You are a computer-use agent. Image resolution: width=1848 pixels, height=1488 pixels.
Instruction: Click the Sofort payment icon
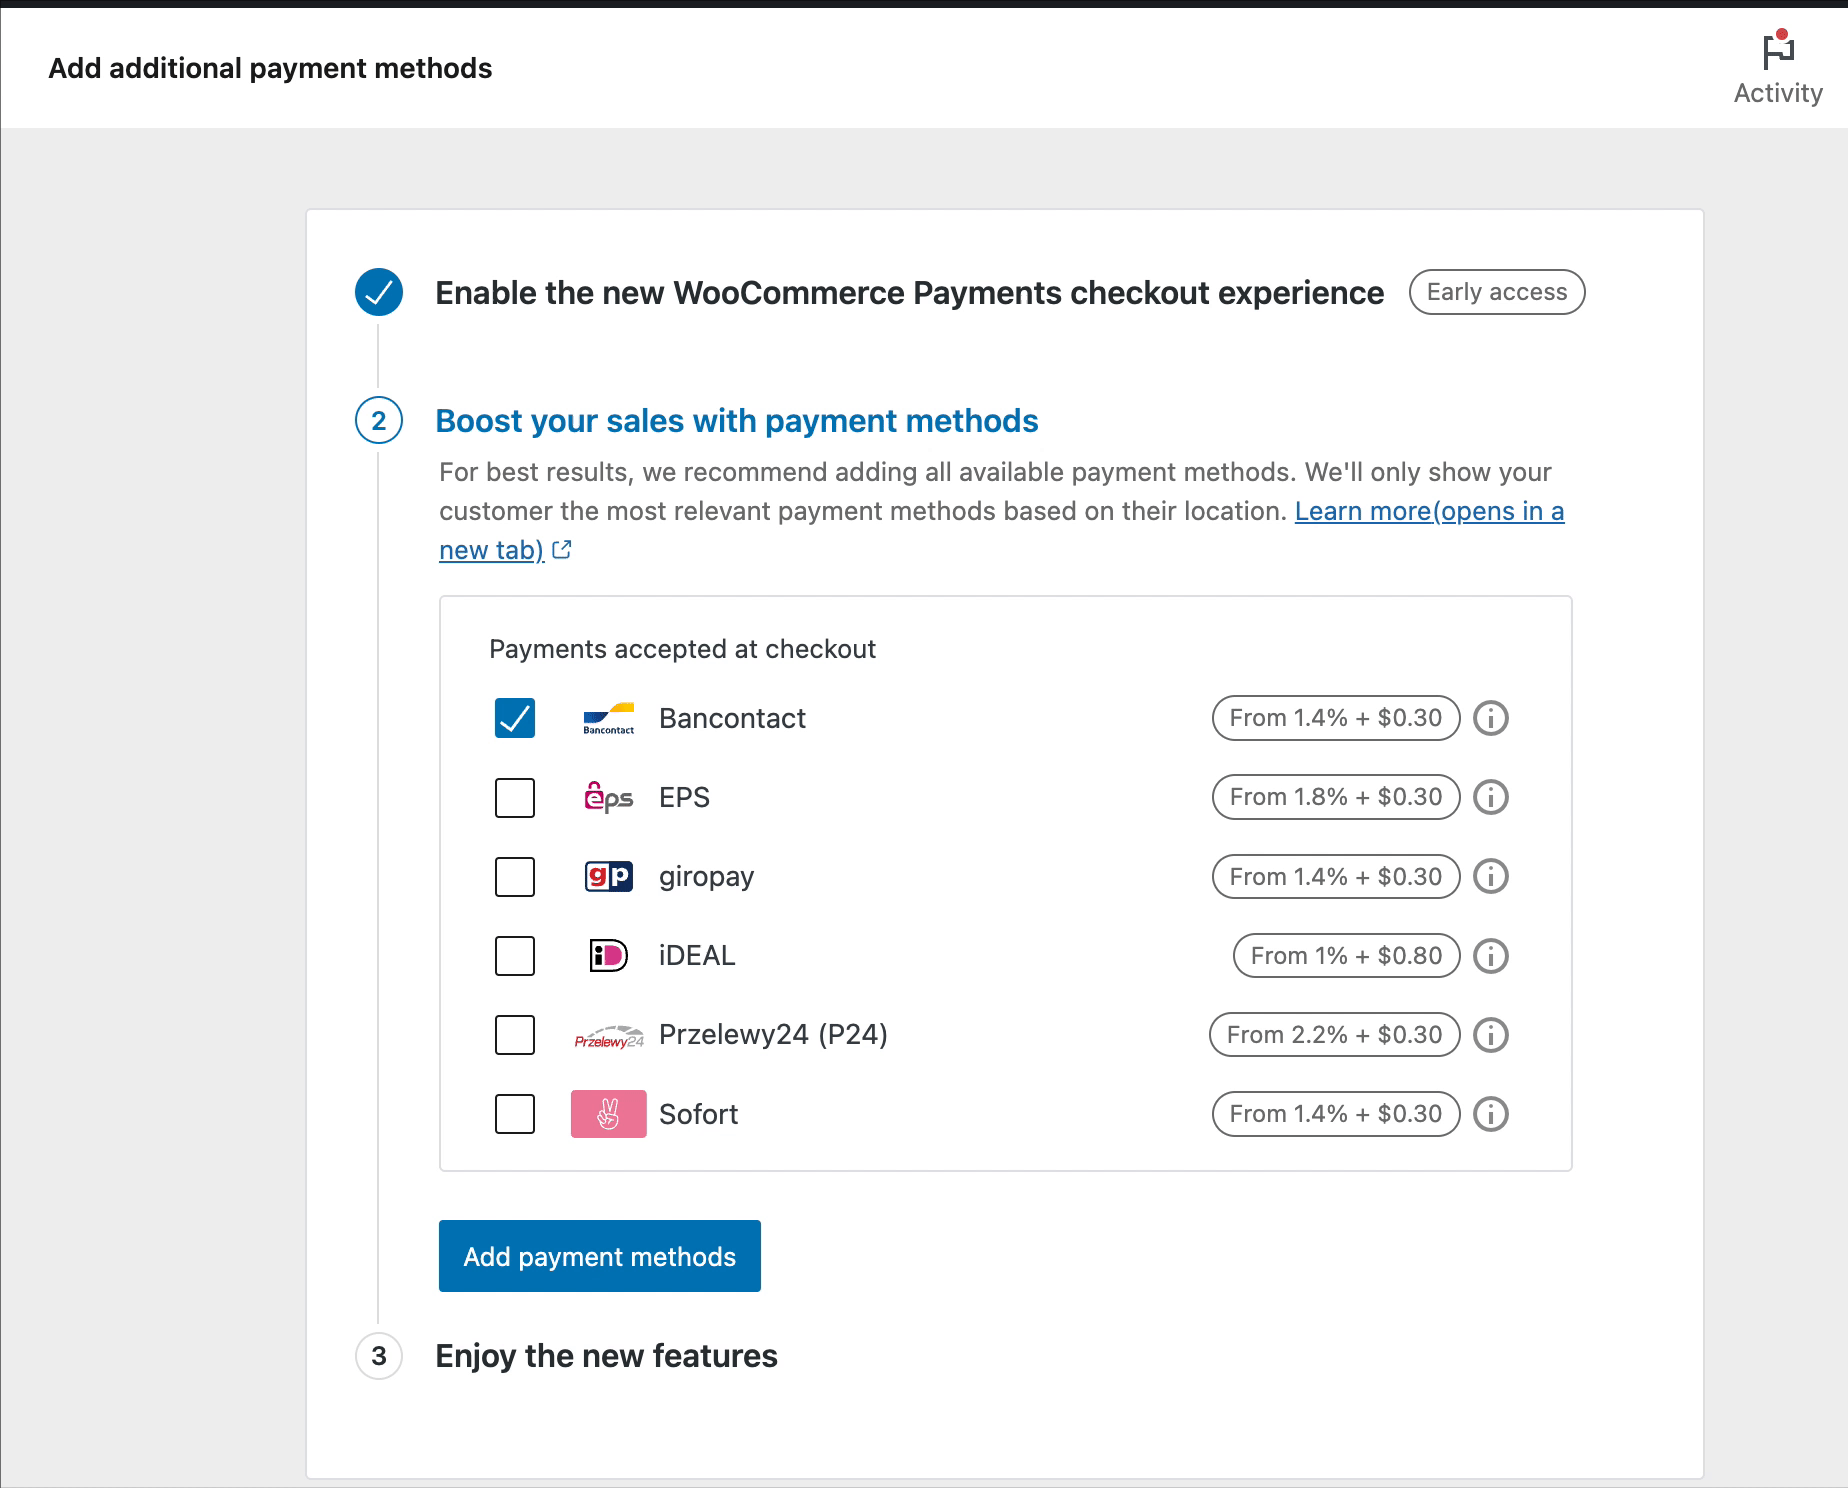[x=608, y=1113]
